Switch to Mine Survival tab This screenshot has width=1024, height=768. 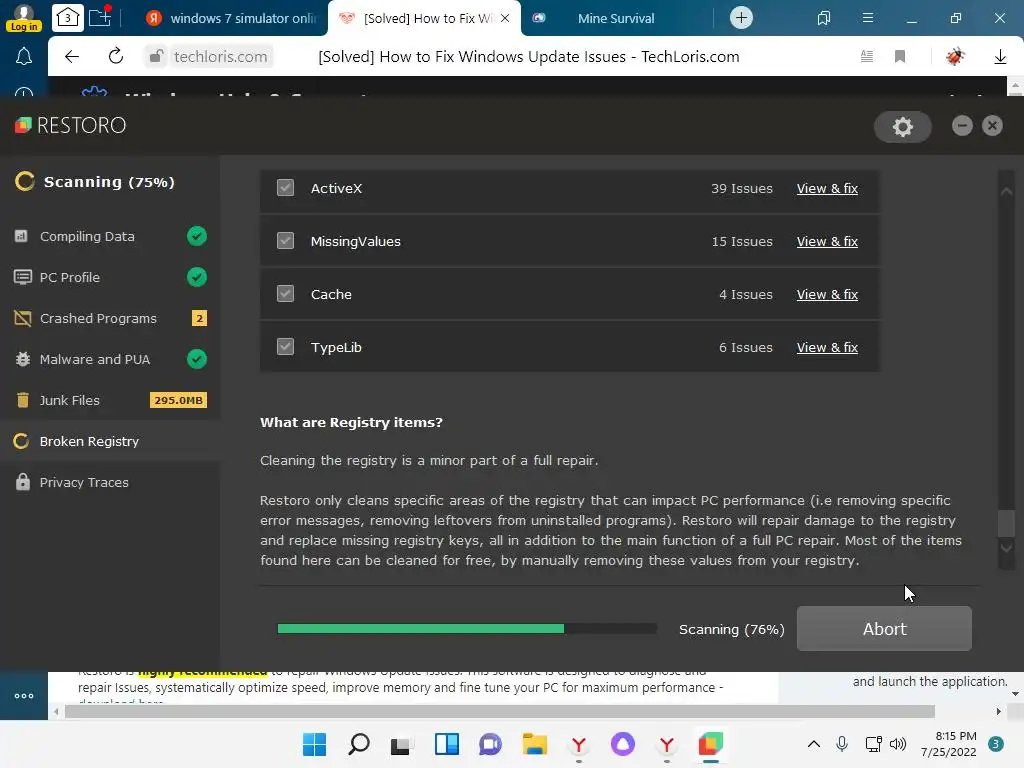point(616,18)
